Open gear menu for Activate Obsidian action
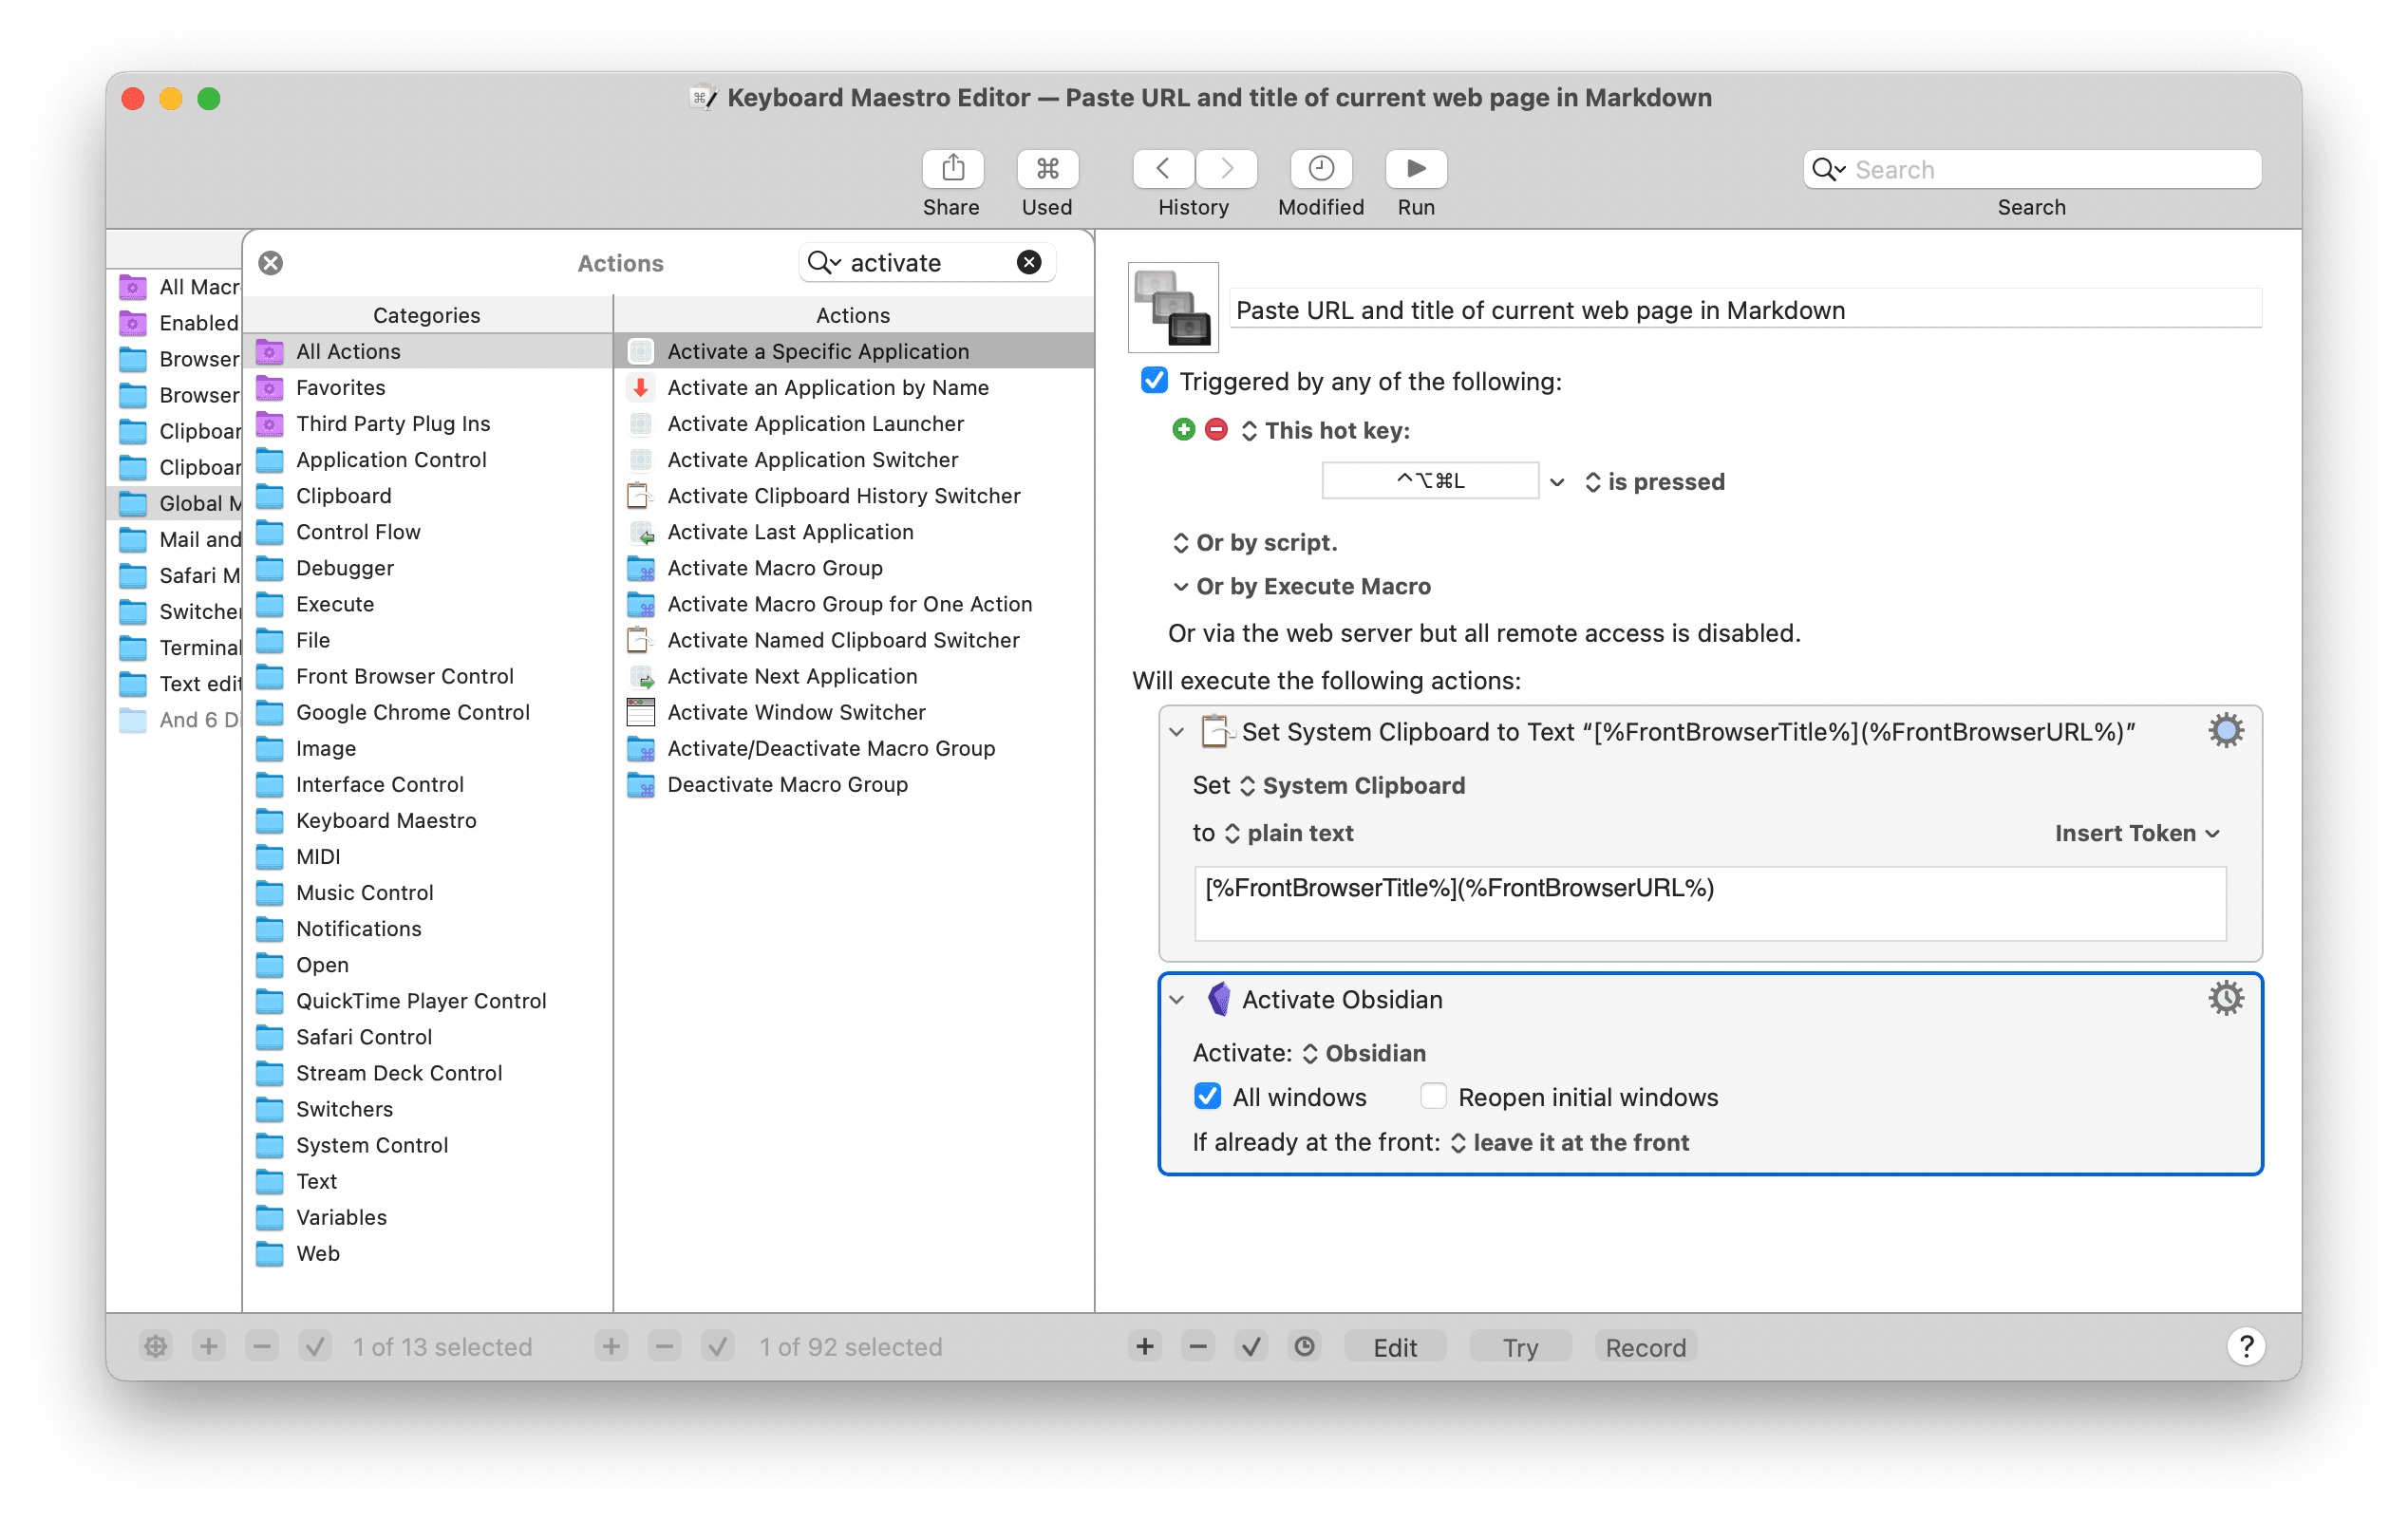This screenshot has height=1521, width=2408. click(2225, 998)
